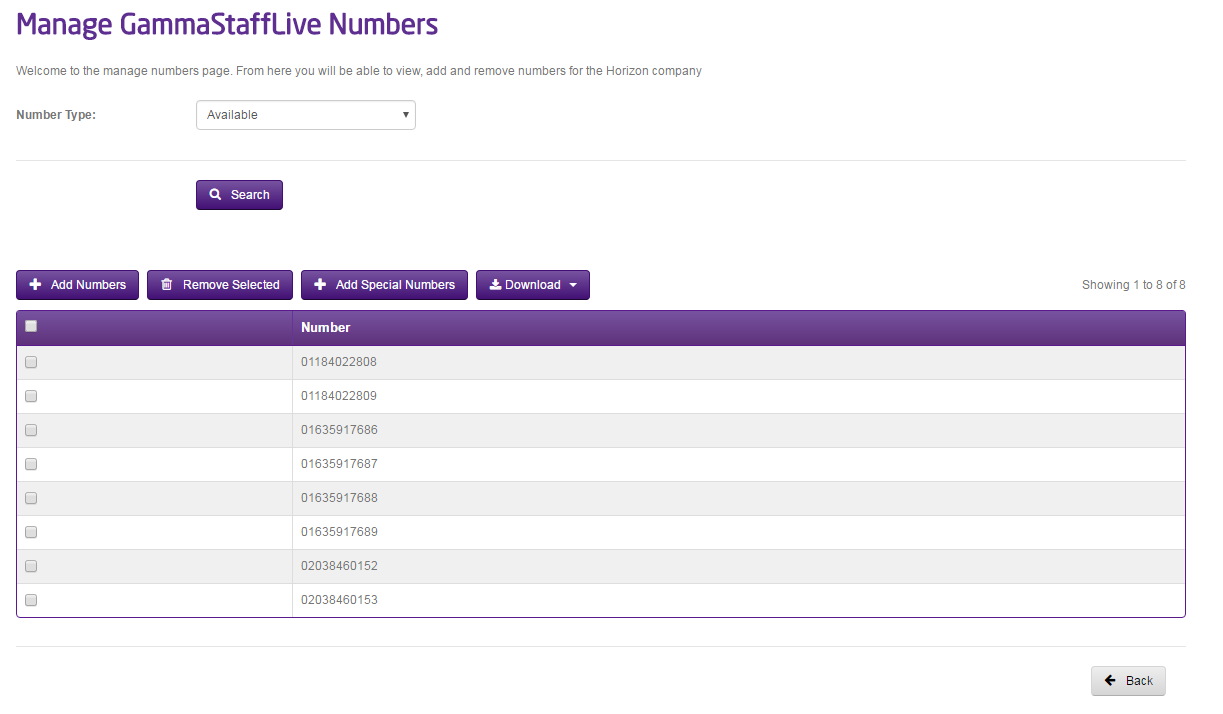
Task: Check the box for 01184022809
Action: tap(31, 396)
